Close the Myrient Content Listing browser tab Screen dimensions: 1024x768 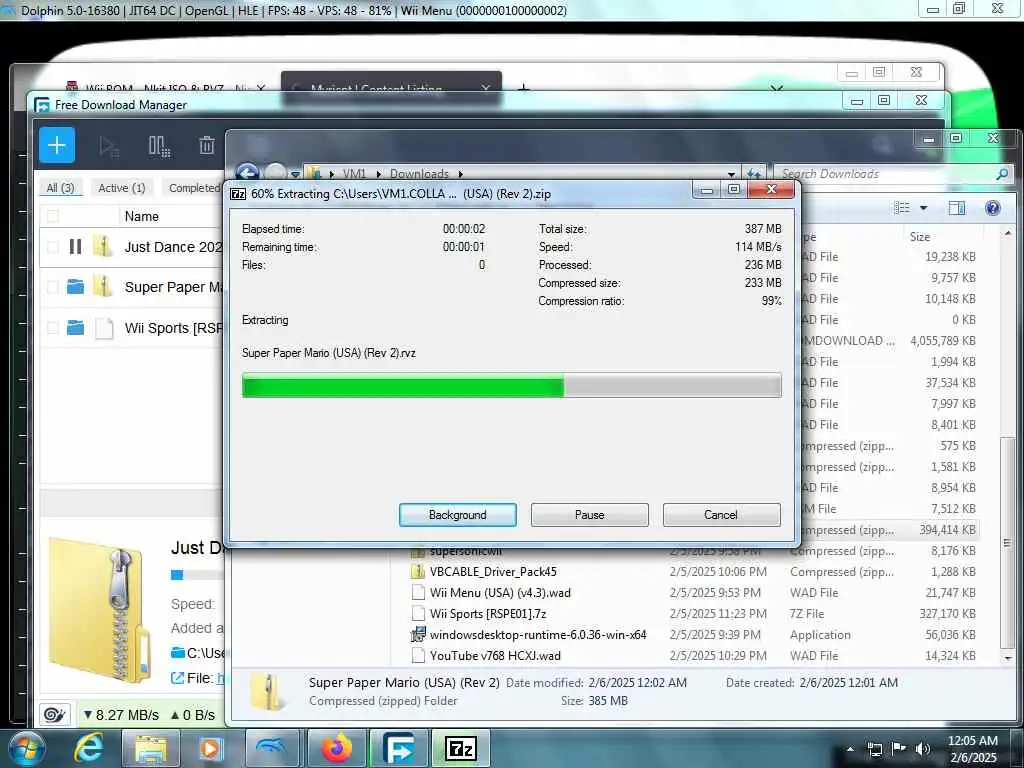point(485,88)
